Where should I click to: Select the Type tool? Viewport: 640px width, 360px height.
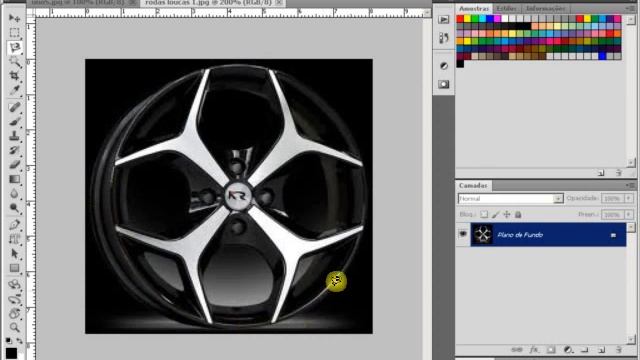click(x=14, y=239)
